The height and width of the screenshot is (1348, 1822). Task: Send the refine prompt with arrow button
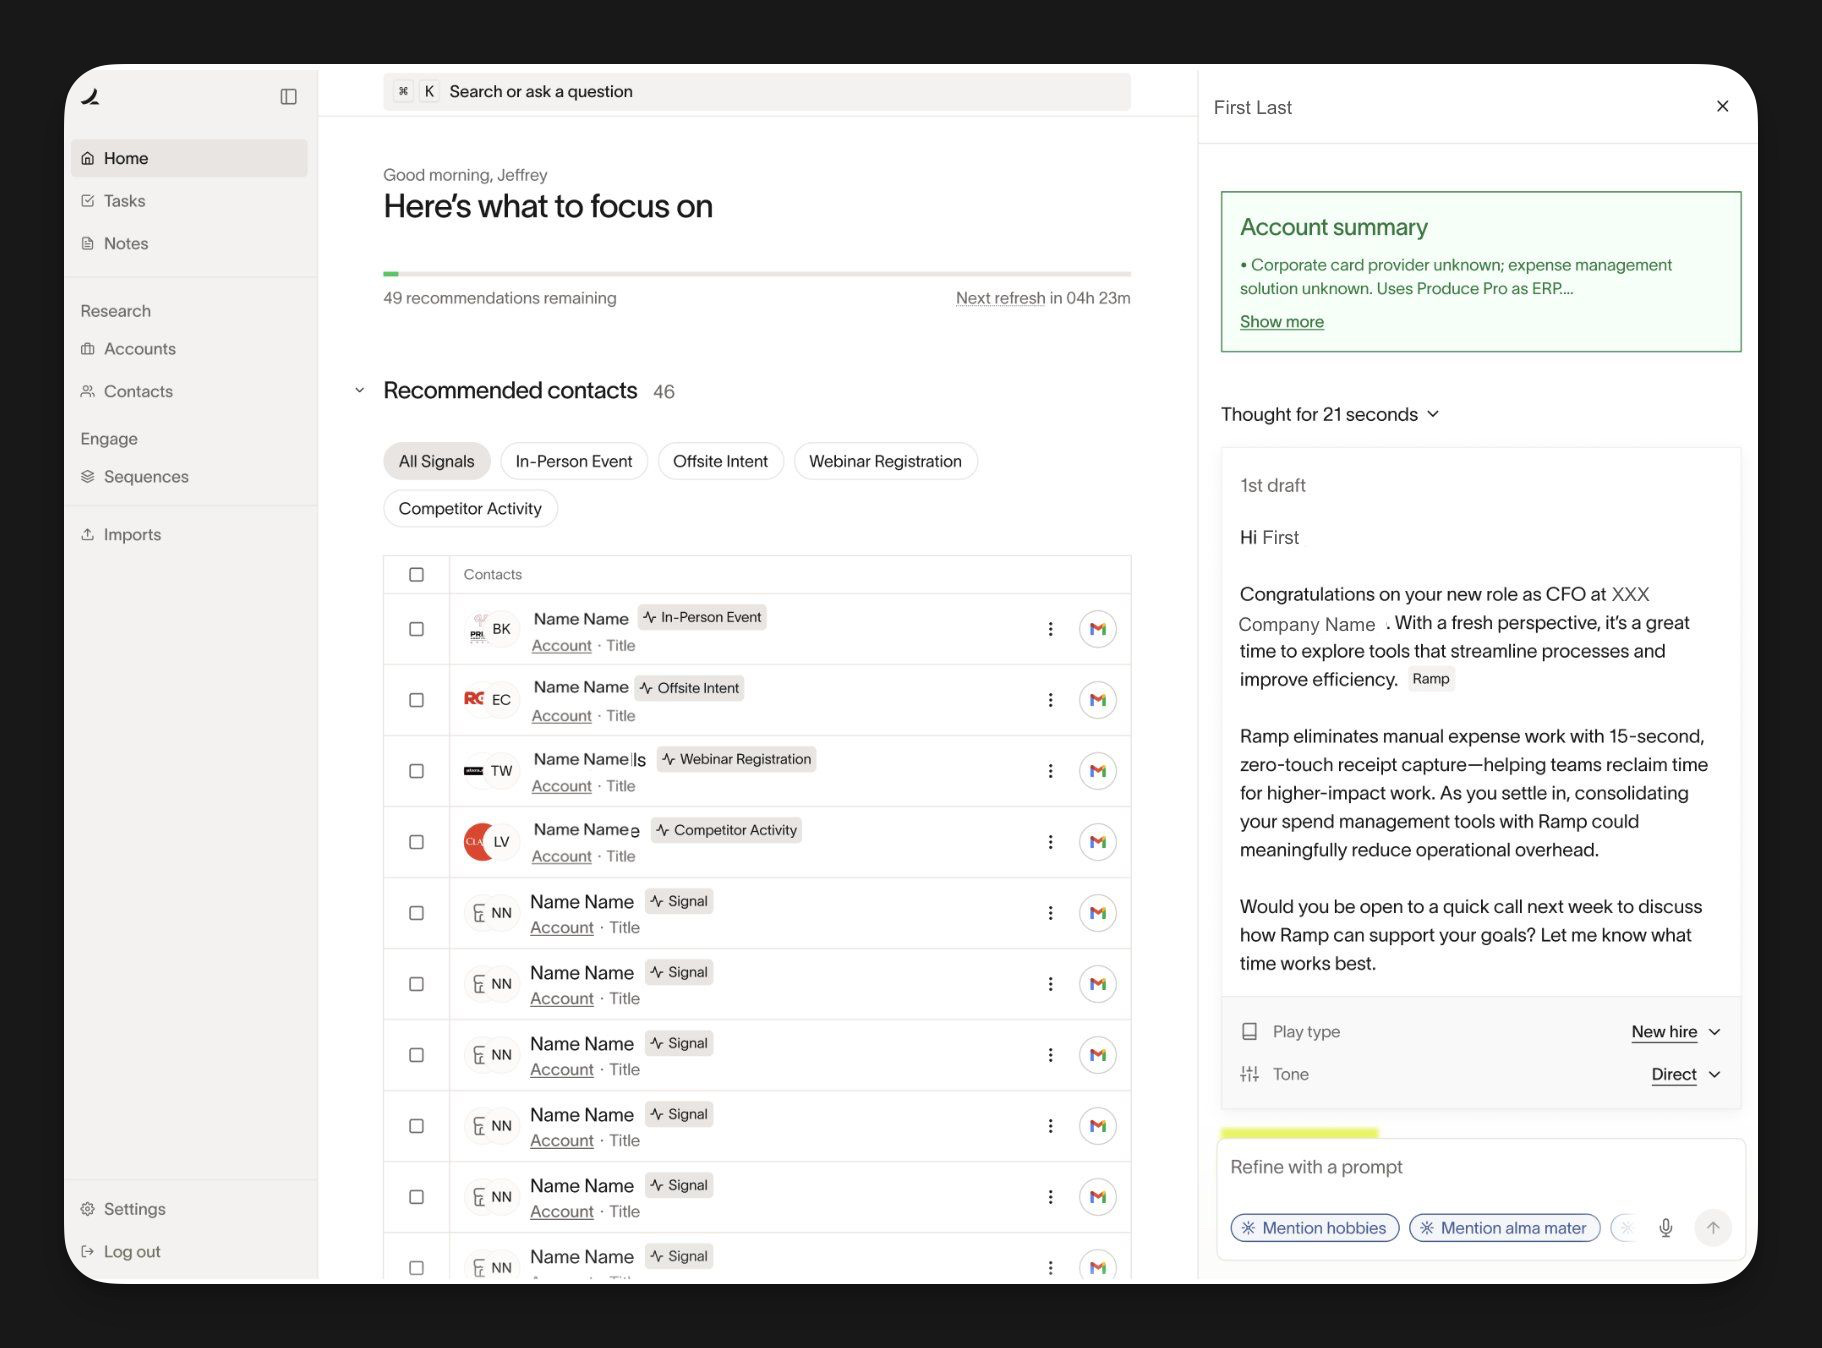click(x=1712, y=1228)
